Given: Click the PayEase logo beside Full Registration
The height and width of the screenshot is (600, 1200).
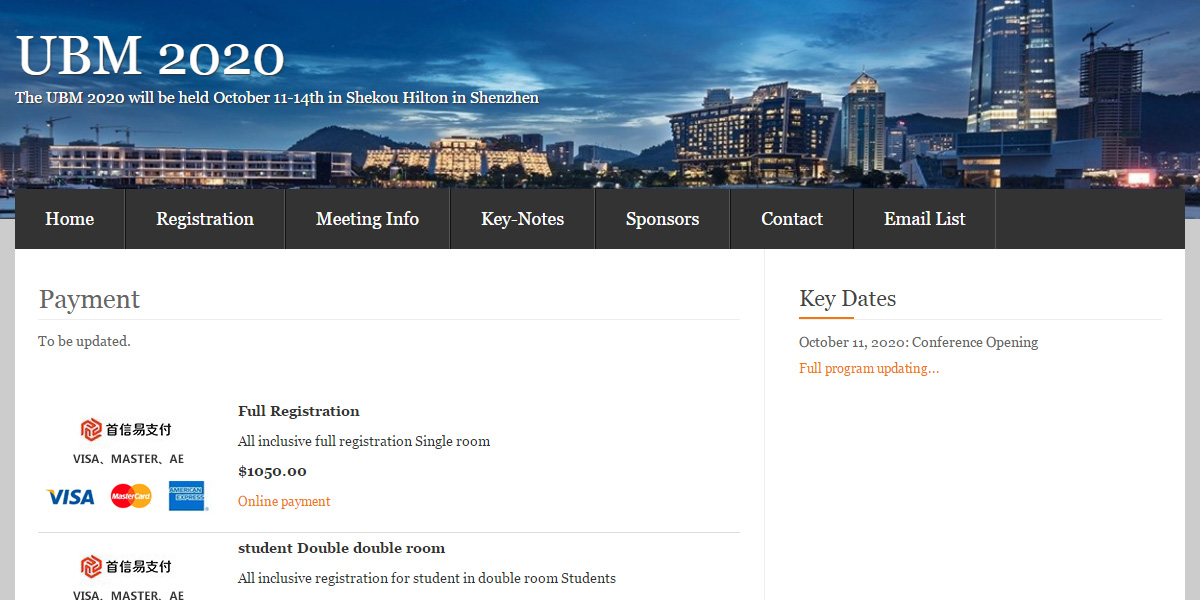Looking at the screenshot, I should tap(127, 429).
